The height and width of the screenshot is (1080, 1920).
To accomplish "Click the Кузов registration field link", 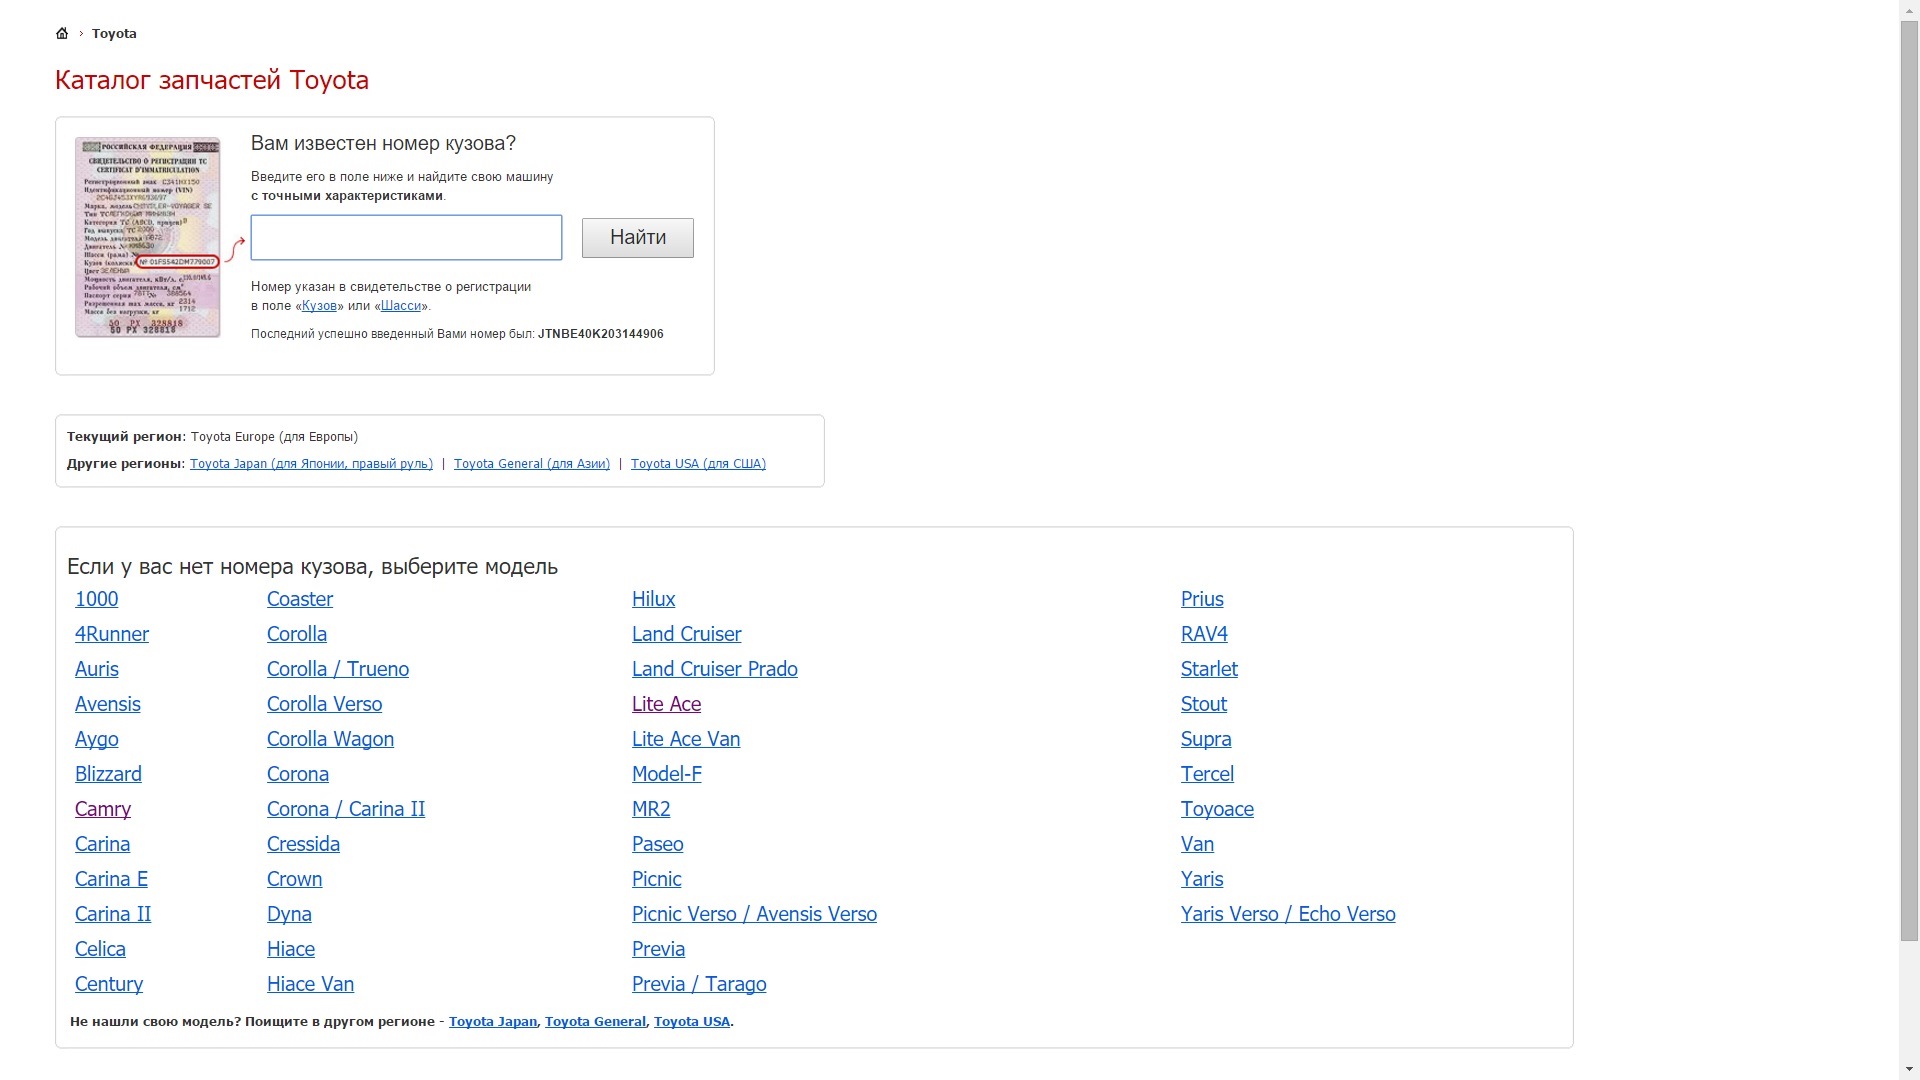I will coord(318,305).
